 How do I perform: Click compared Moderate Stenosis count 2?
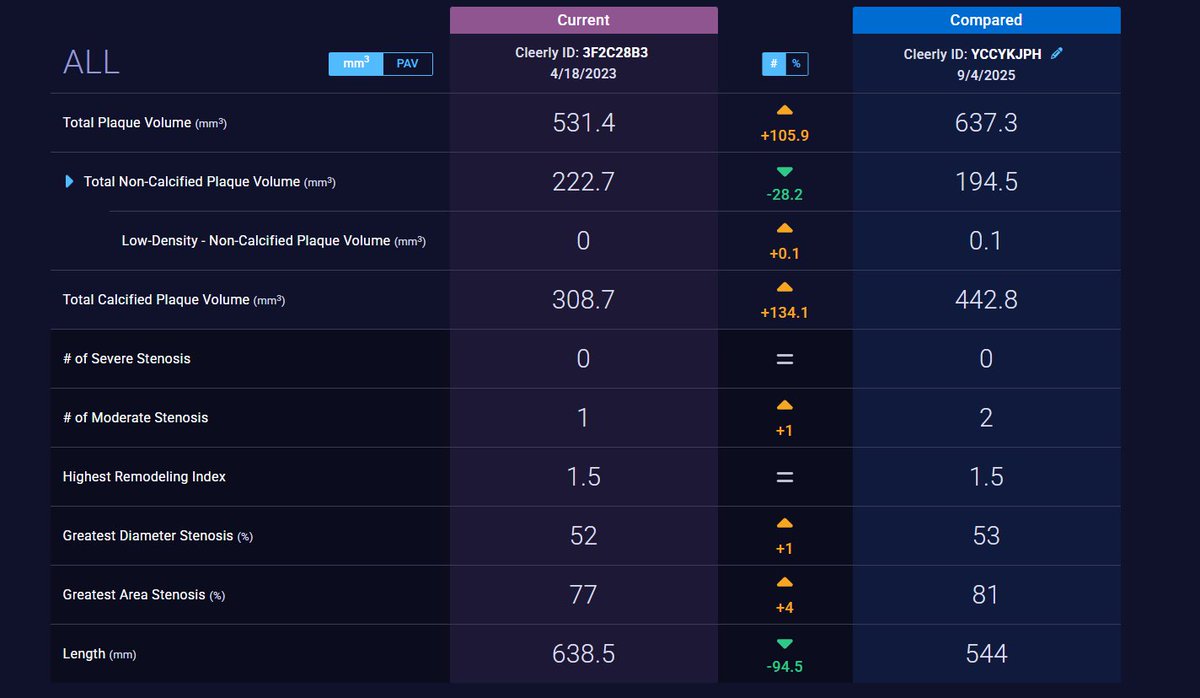click(986, 418)
